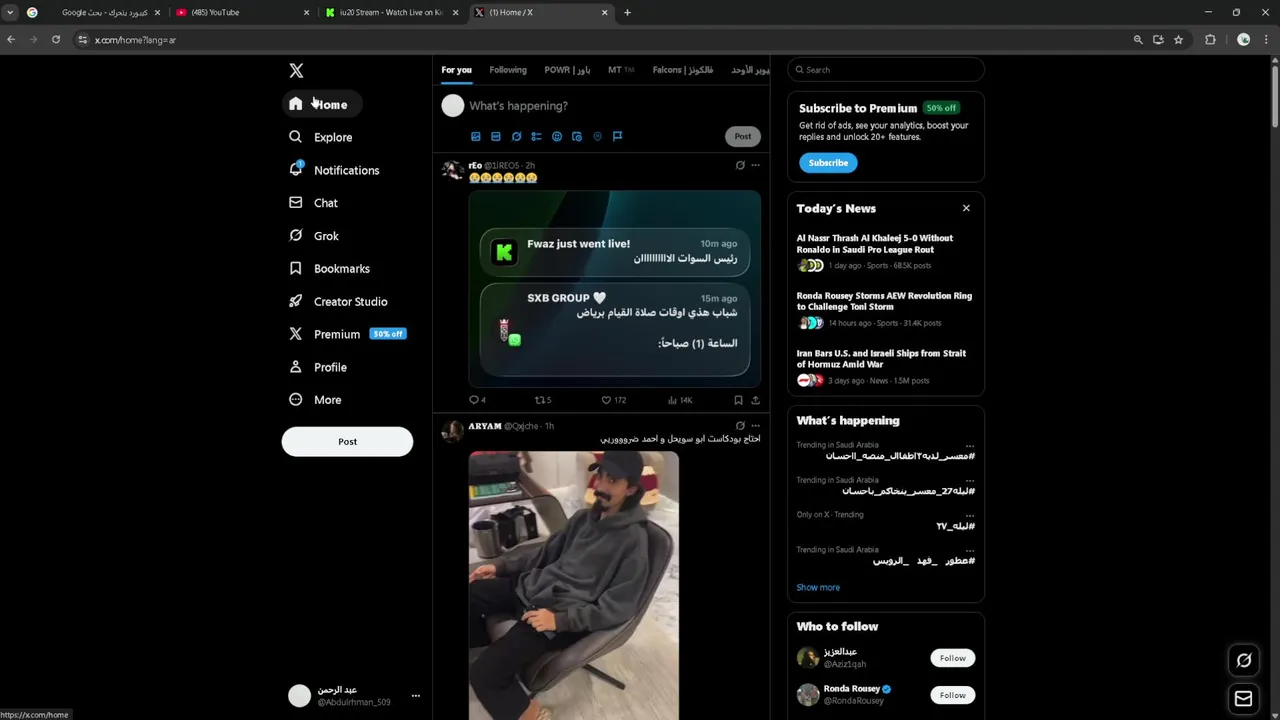Bookmark rEo's post
This screenshot has height=720, width=1280.
click(738, 400)
